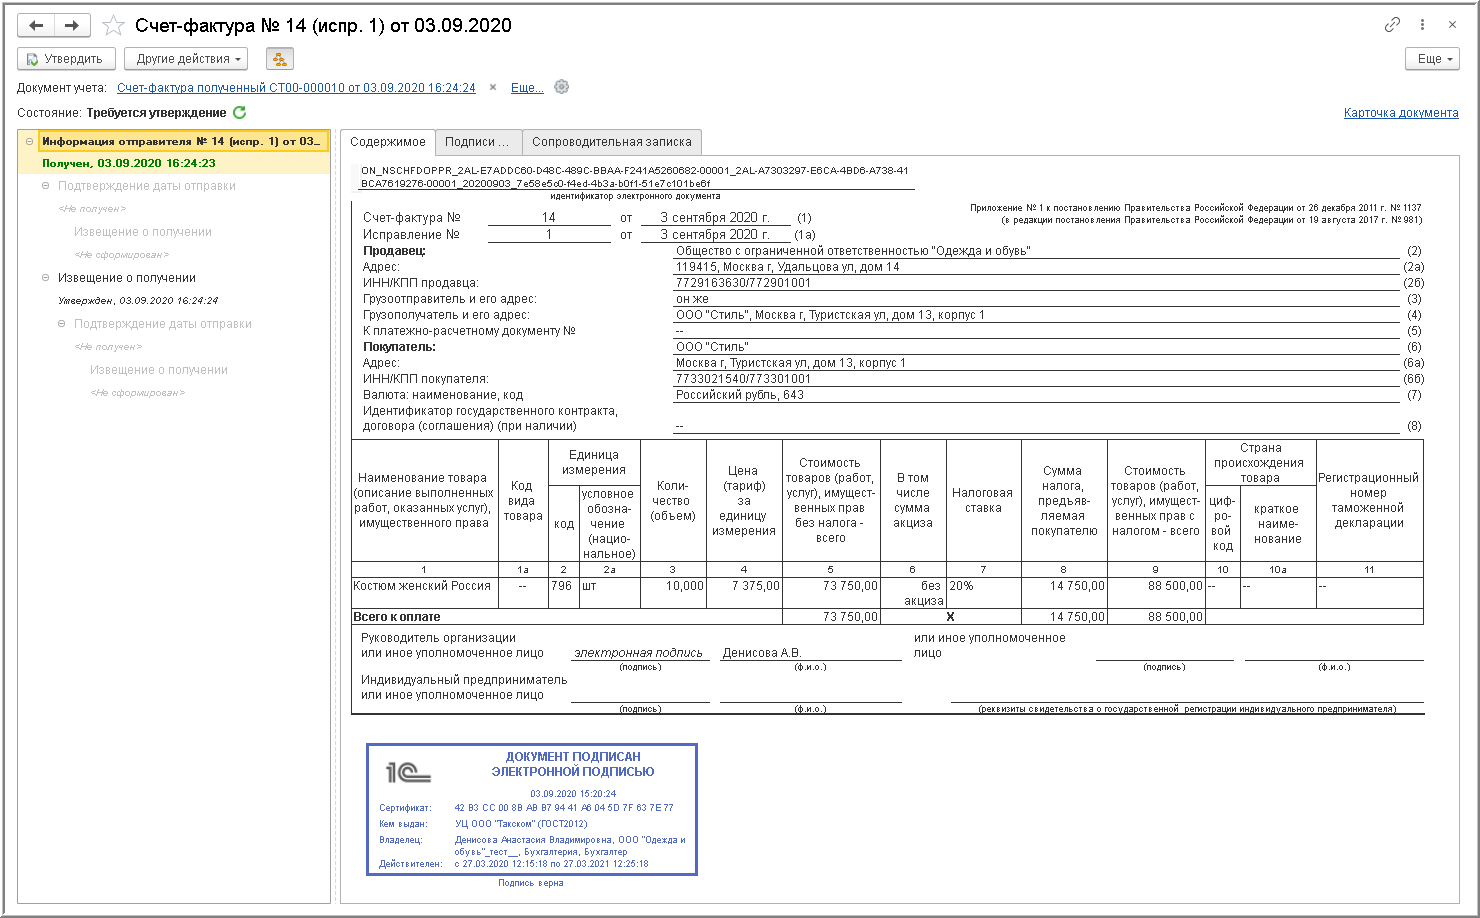Open the Другие действия dropdown
1480x918 pixels.
[188, 59]
